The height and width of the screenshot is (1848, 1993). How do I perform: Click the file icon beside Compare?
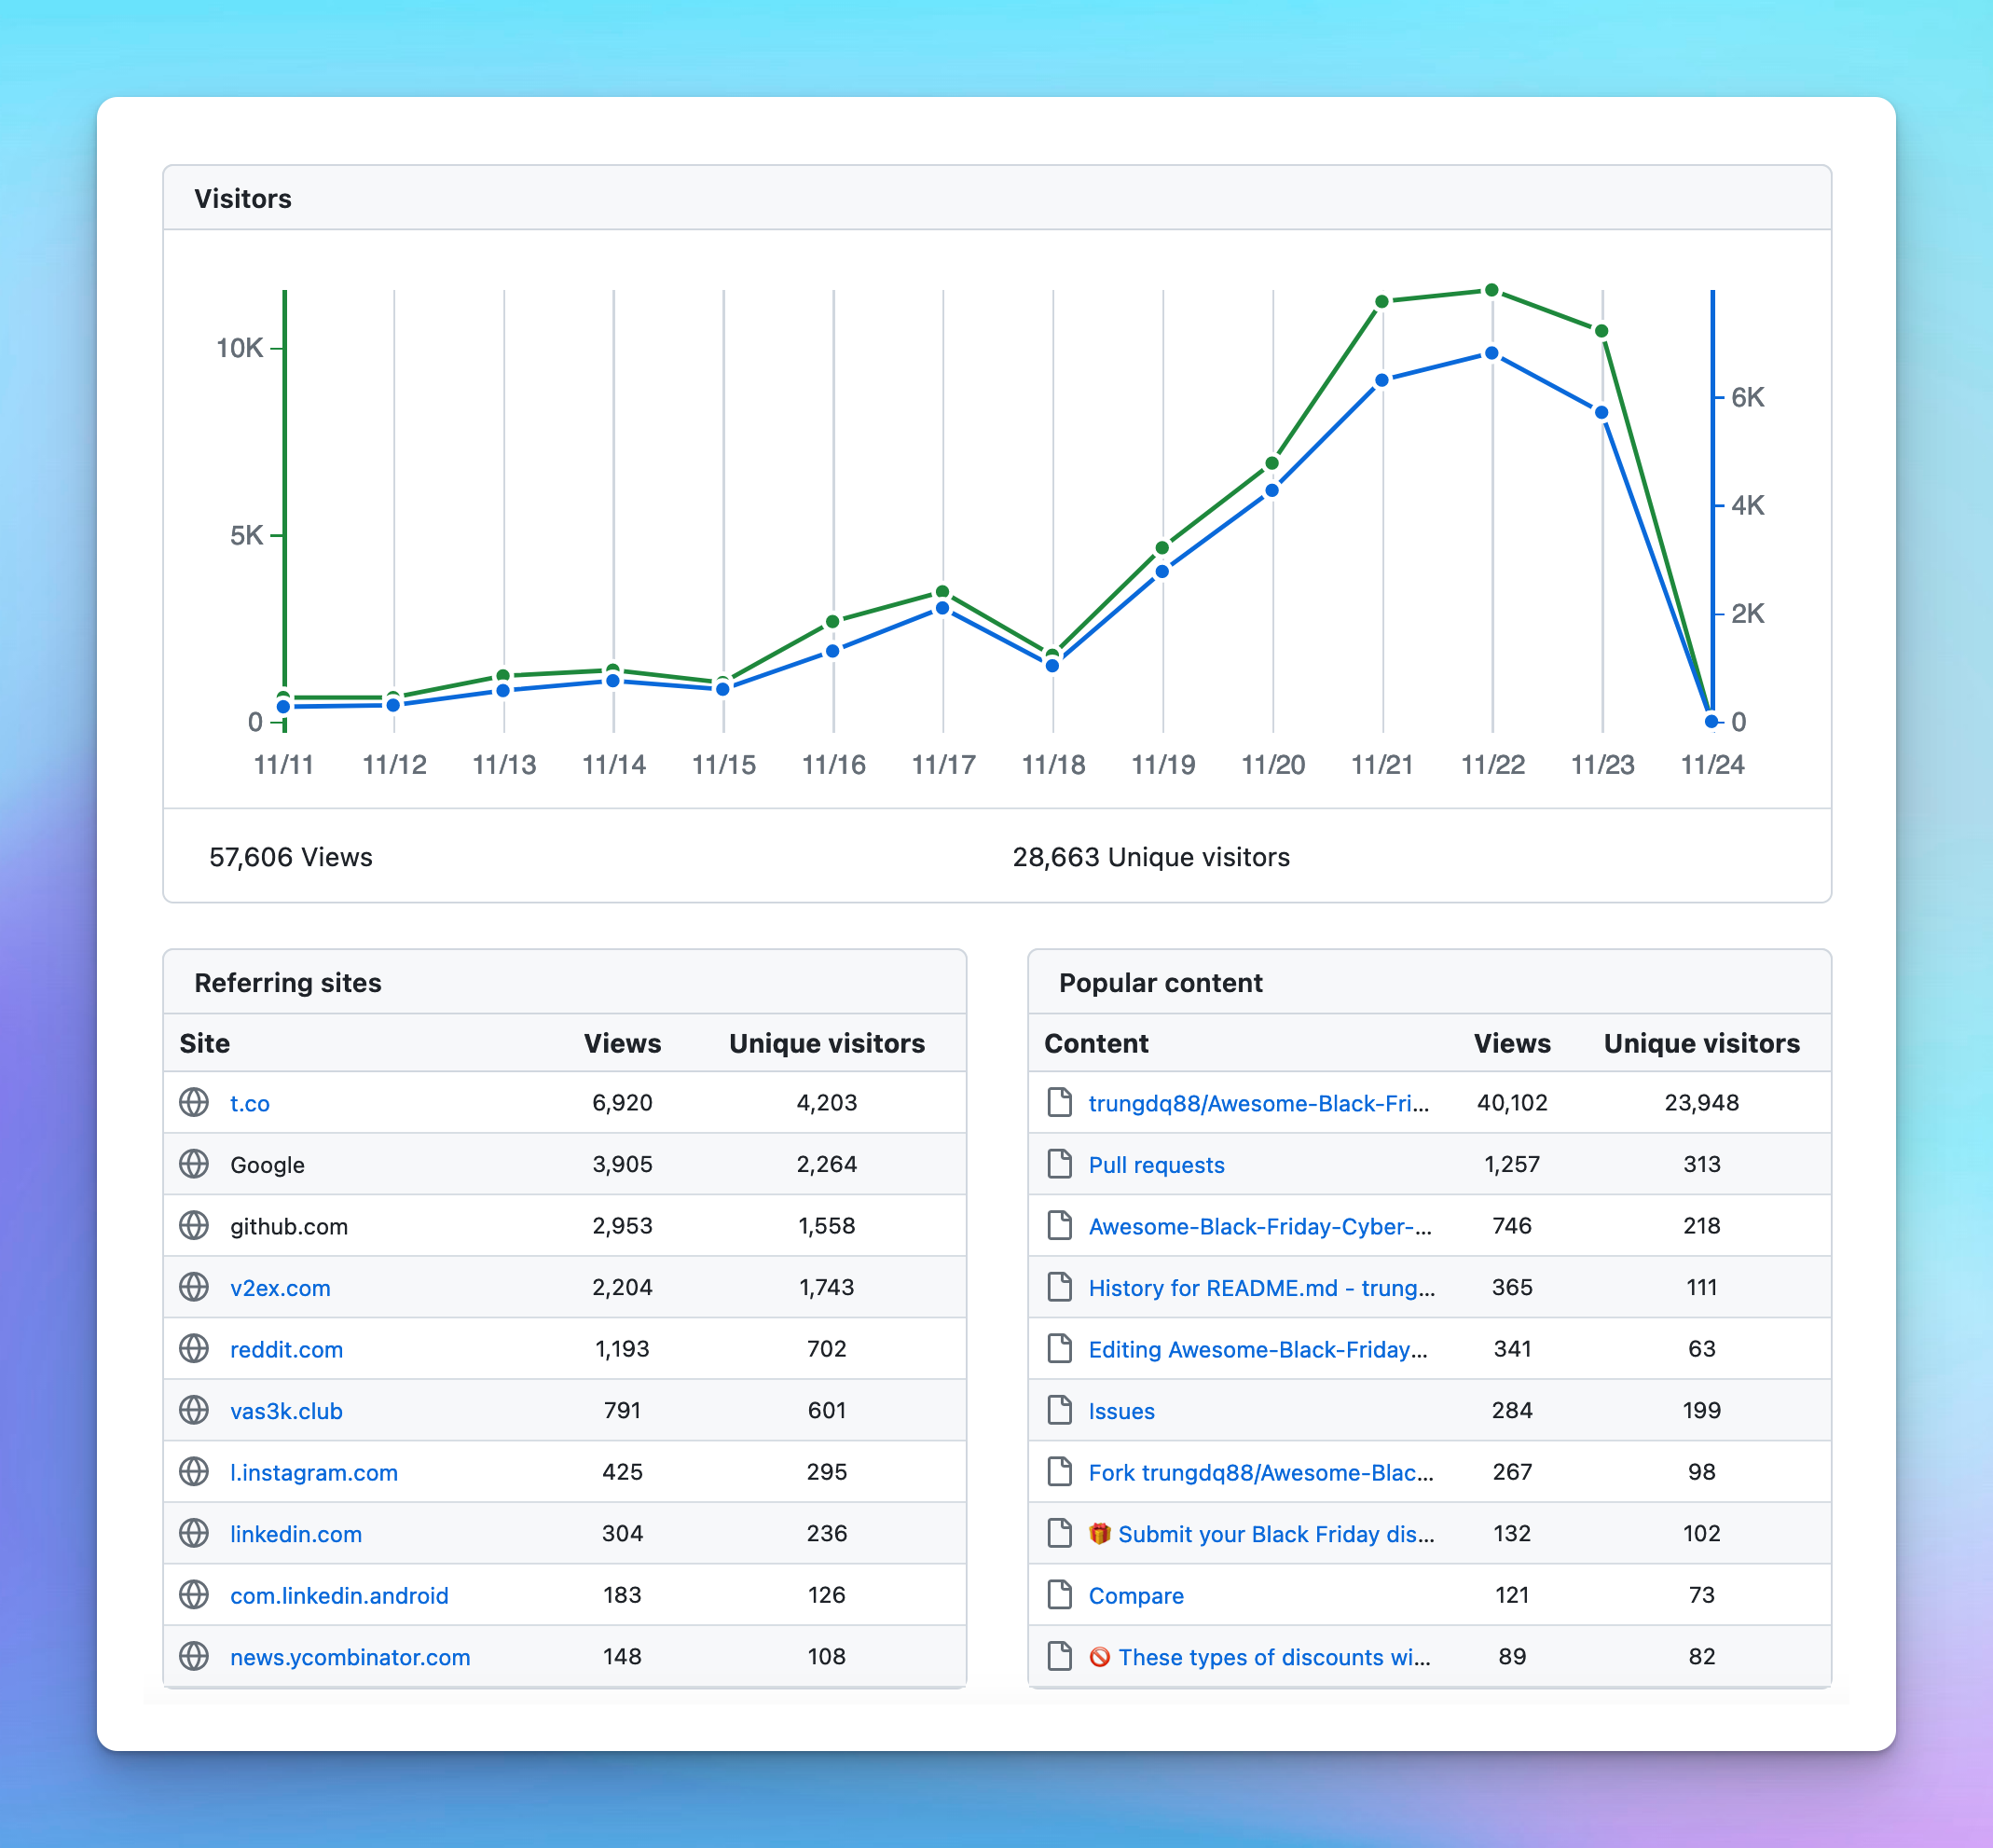pos(1059,1595)
